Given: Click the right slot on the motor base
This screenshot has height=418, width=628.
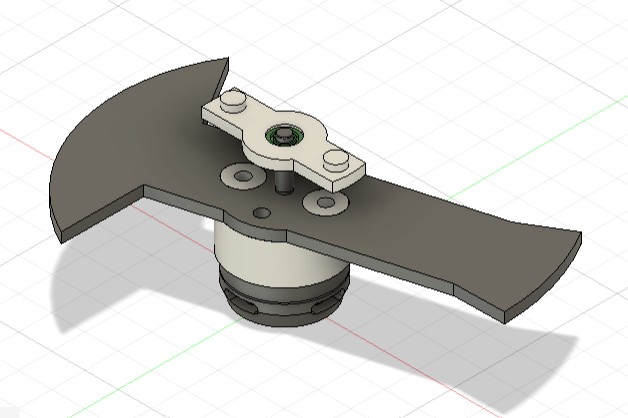Looking at the screenshot, I should [323, 308].
